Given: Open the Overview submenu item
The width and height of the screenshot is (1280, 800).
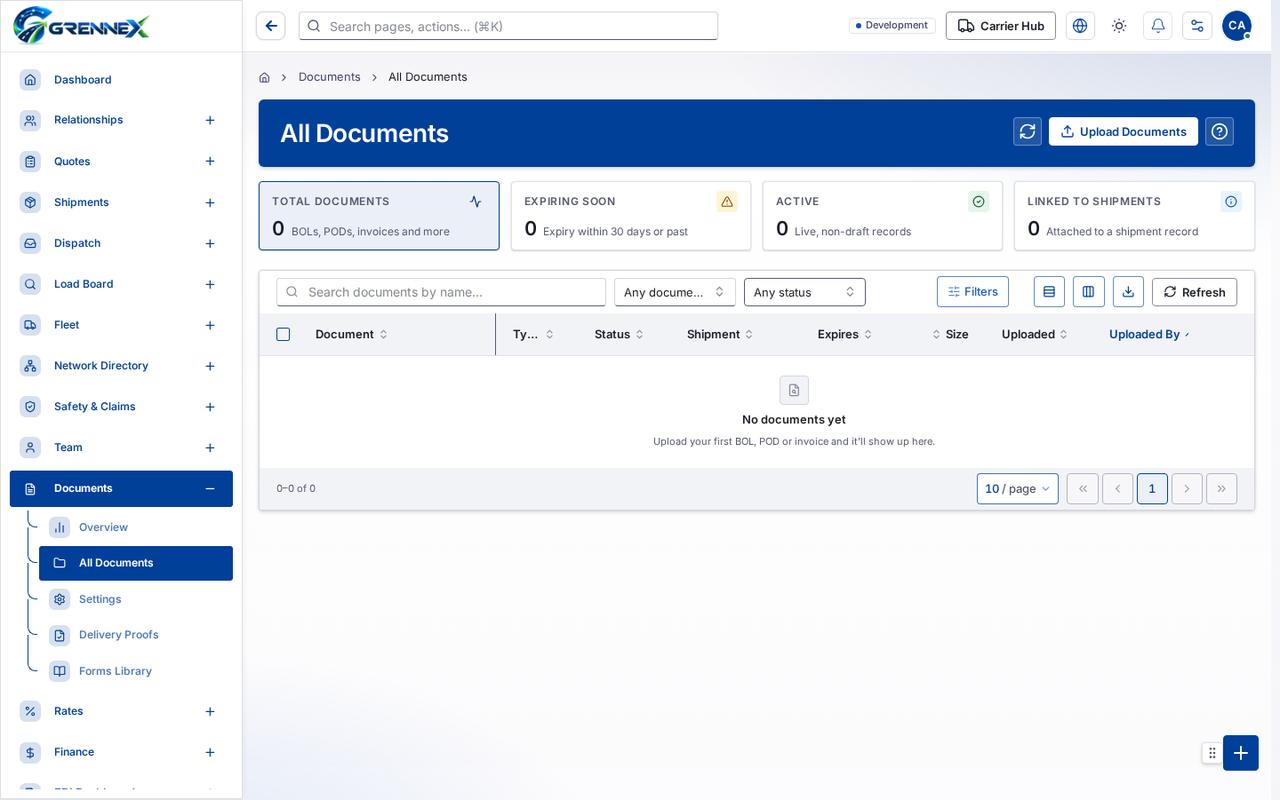Looking at the screenshot, I should pos(136,527).
